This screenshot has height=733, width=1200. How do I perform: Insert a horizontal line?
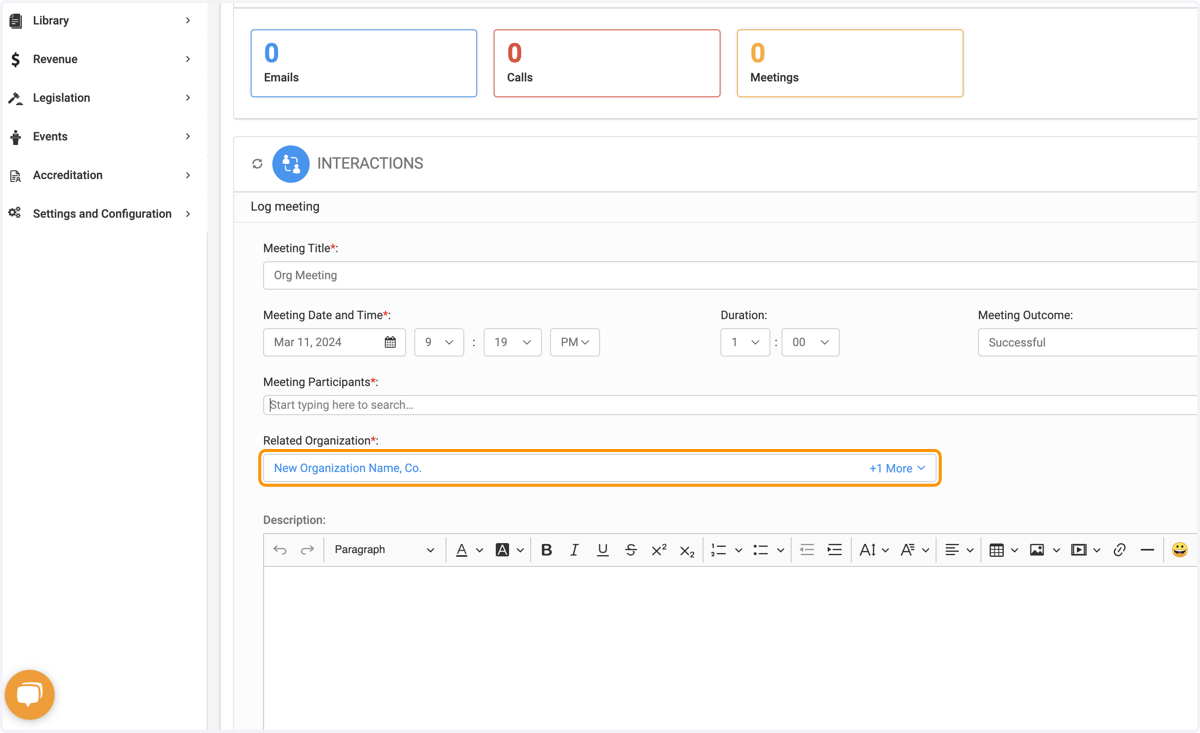coord(1147,550)
